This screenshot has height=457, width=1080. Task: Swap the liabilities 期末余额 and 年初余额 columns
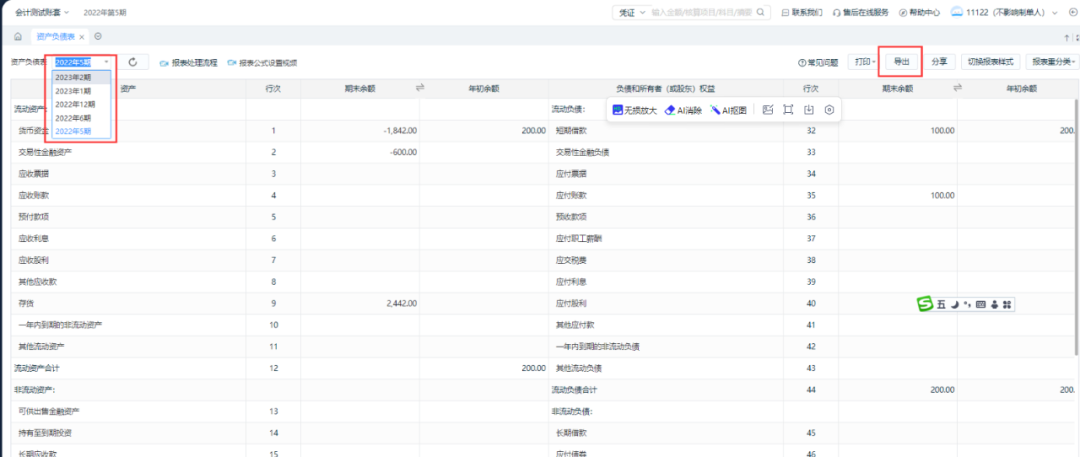[957, 88]
